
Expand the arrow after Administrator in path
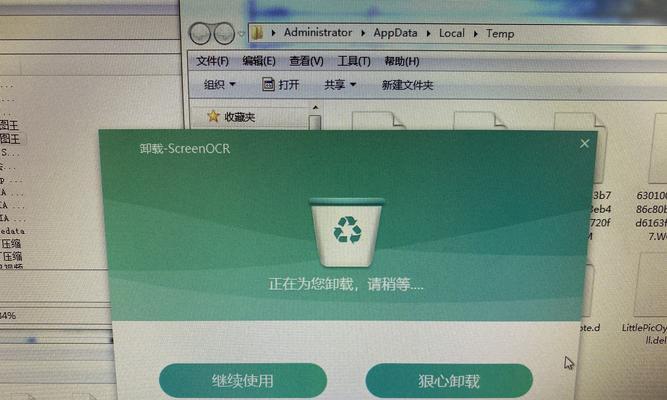(x=363, y=33)
